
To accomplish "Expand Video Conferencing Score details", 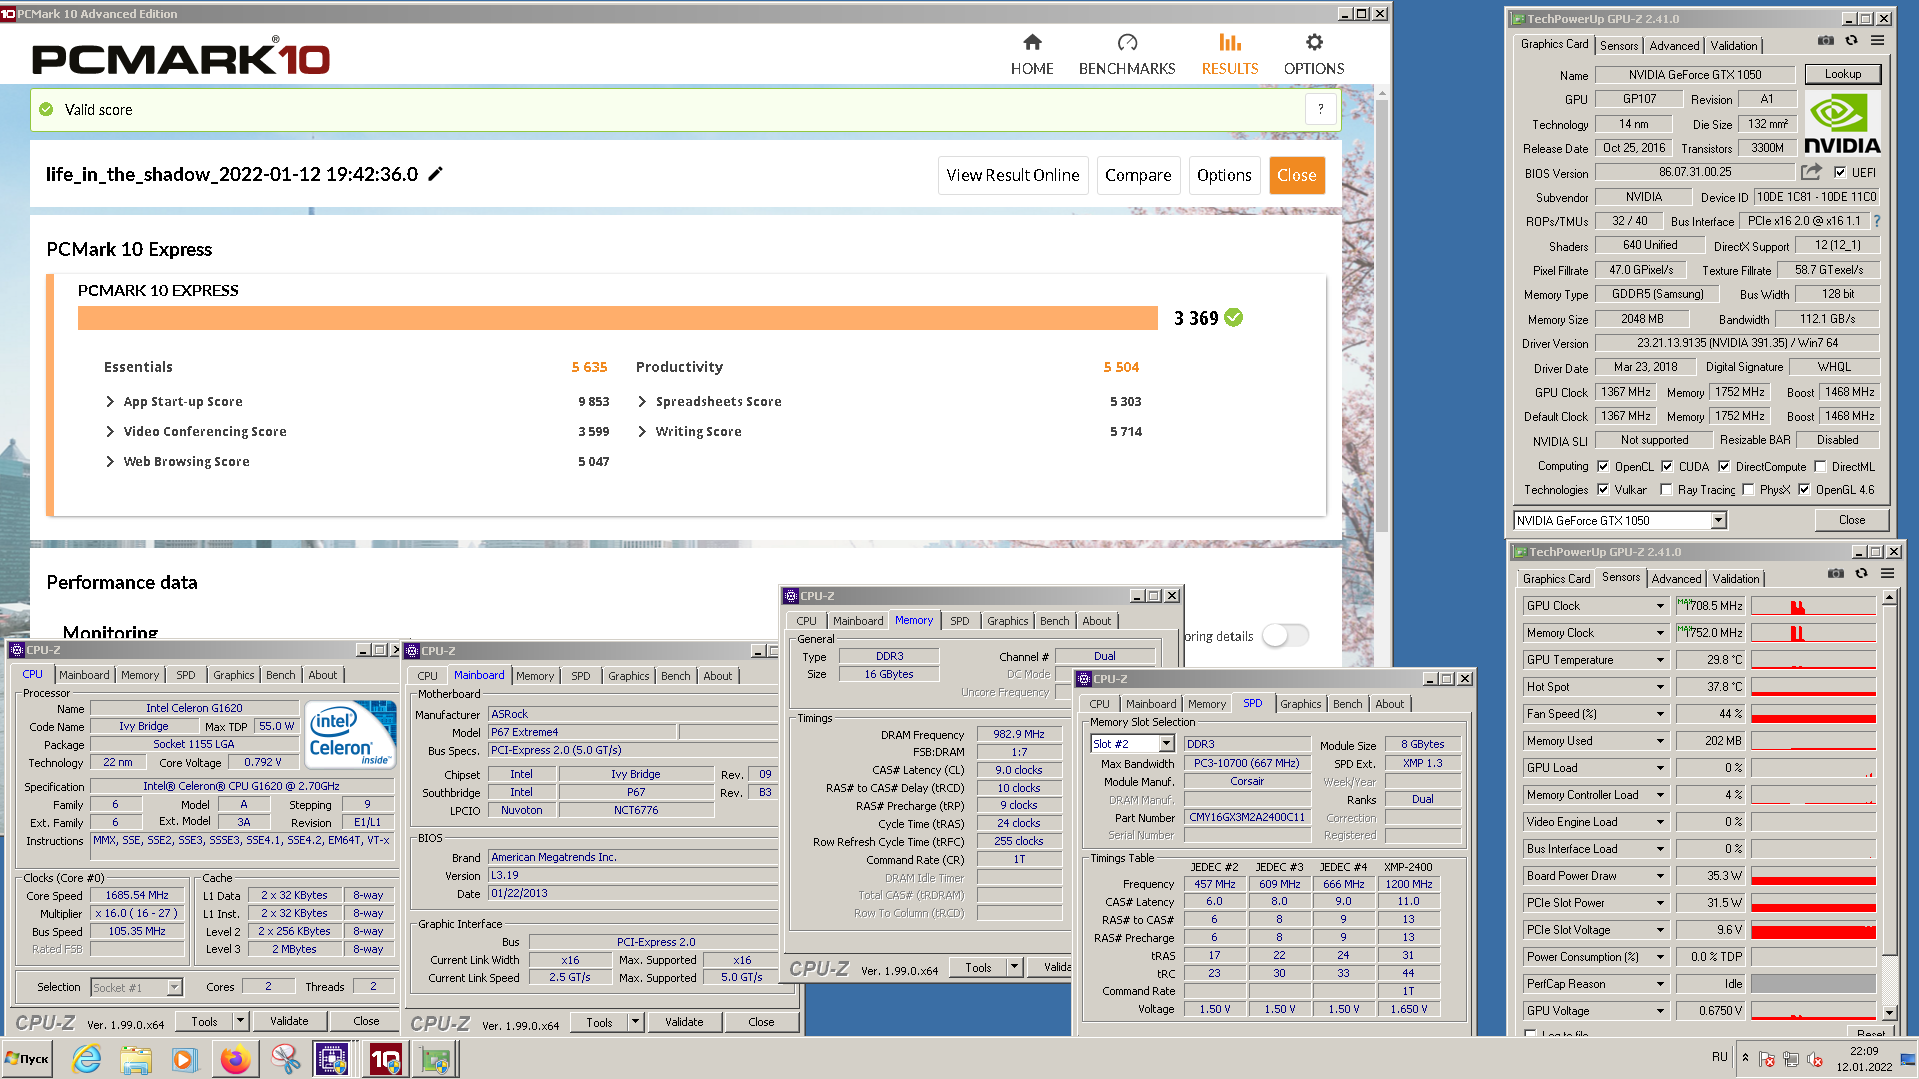I will (110, 431).
